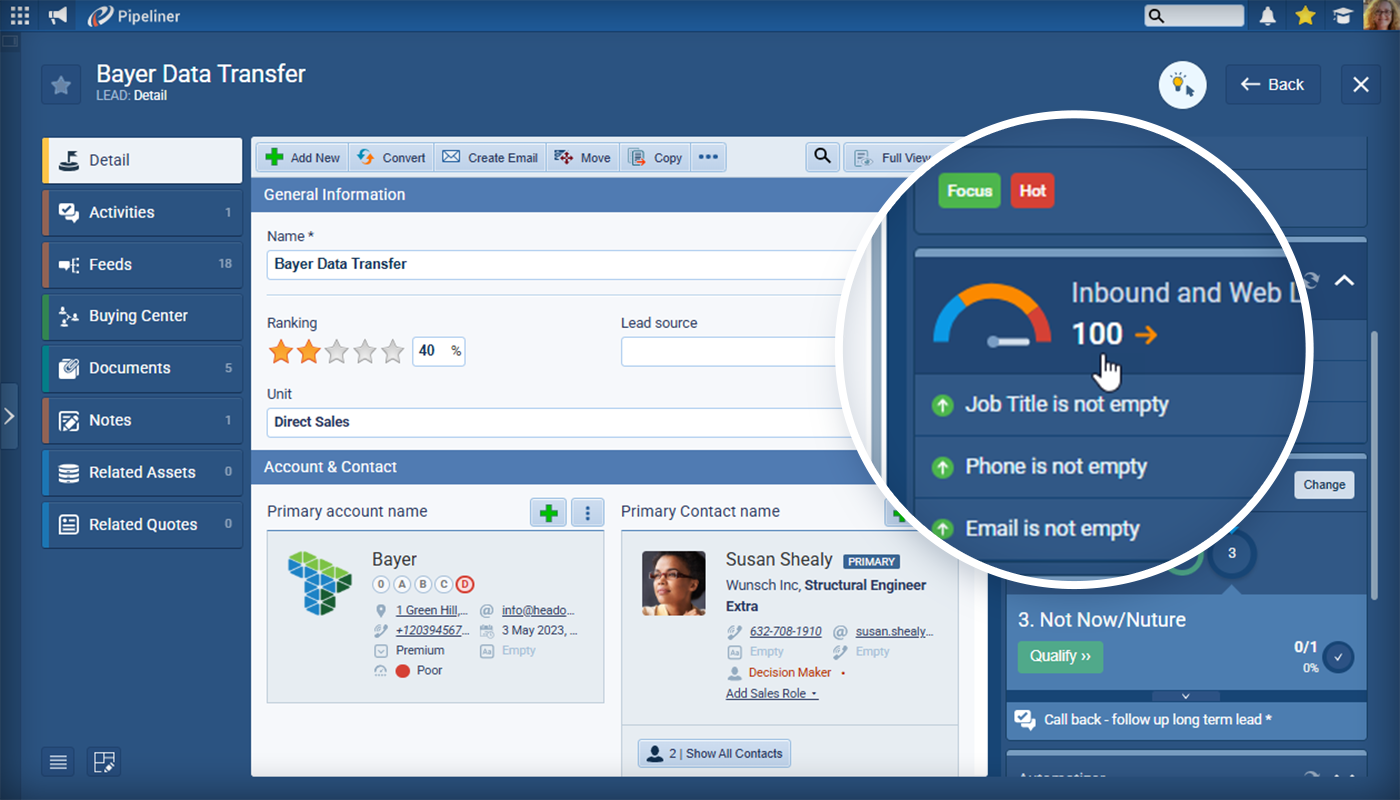Open the apps grid menu icon
1400x800 pixels.
(x=20, y=15)
